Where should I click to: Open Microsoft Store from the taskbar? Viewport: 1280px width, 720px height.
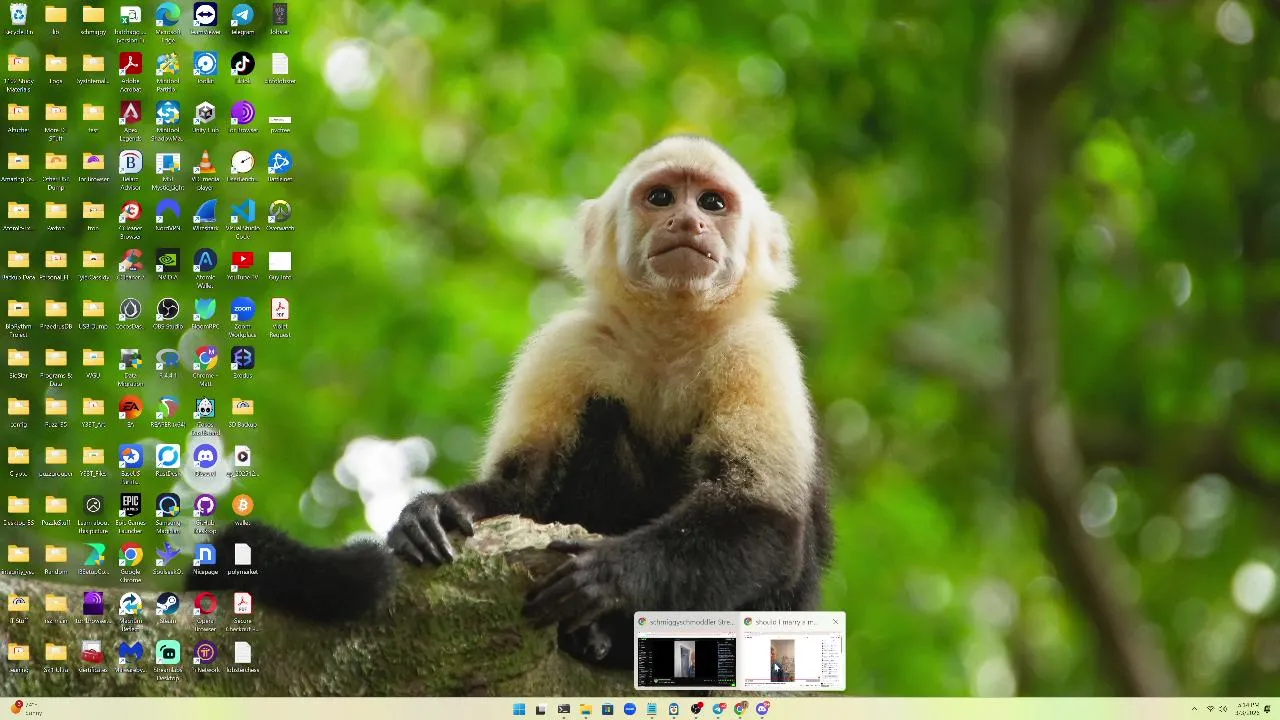(x=607, y=709)
